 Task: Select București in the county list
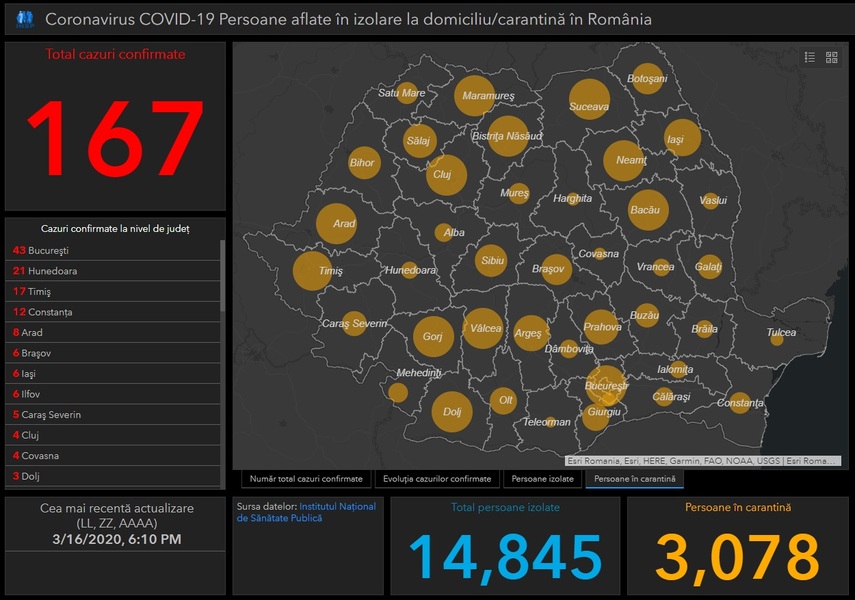[112, 250]
